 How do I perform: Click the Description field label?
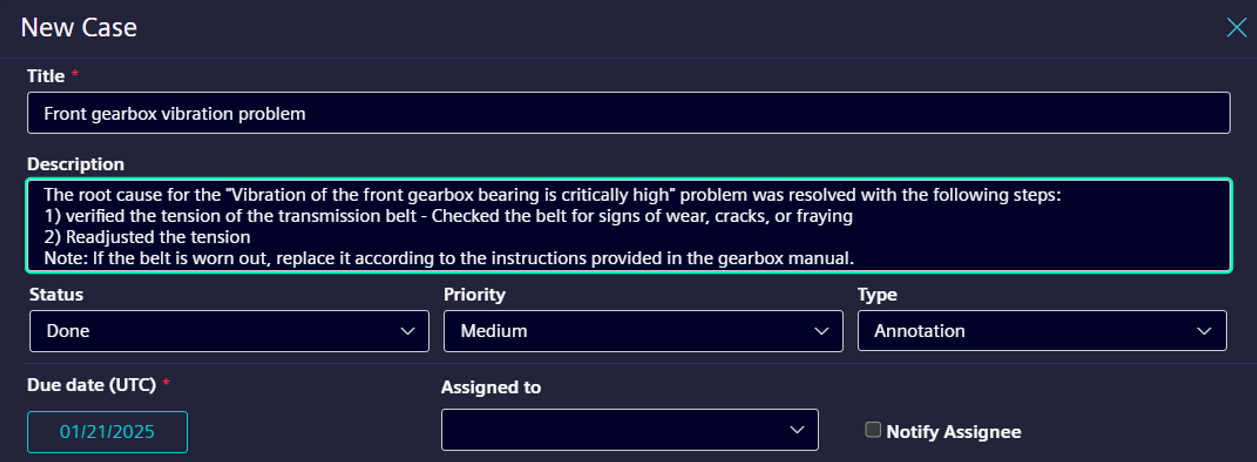tap(76, 164)
